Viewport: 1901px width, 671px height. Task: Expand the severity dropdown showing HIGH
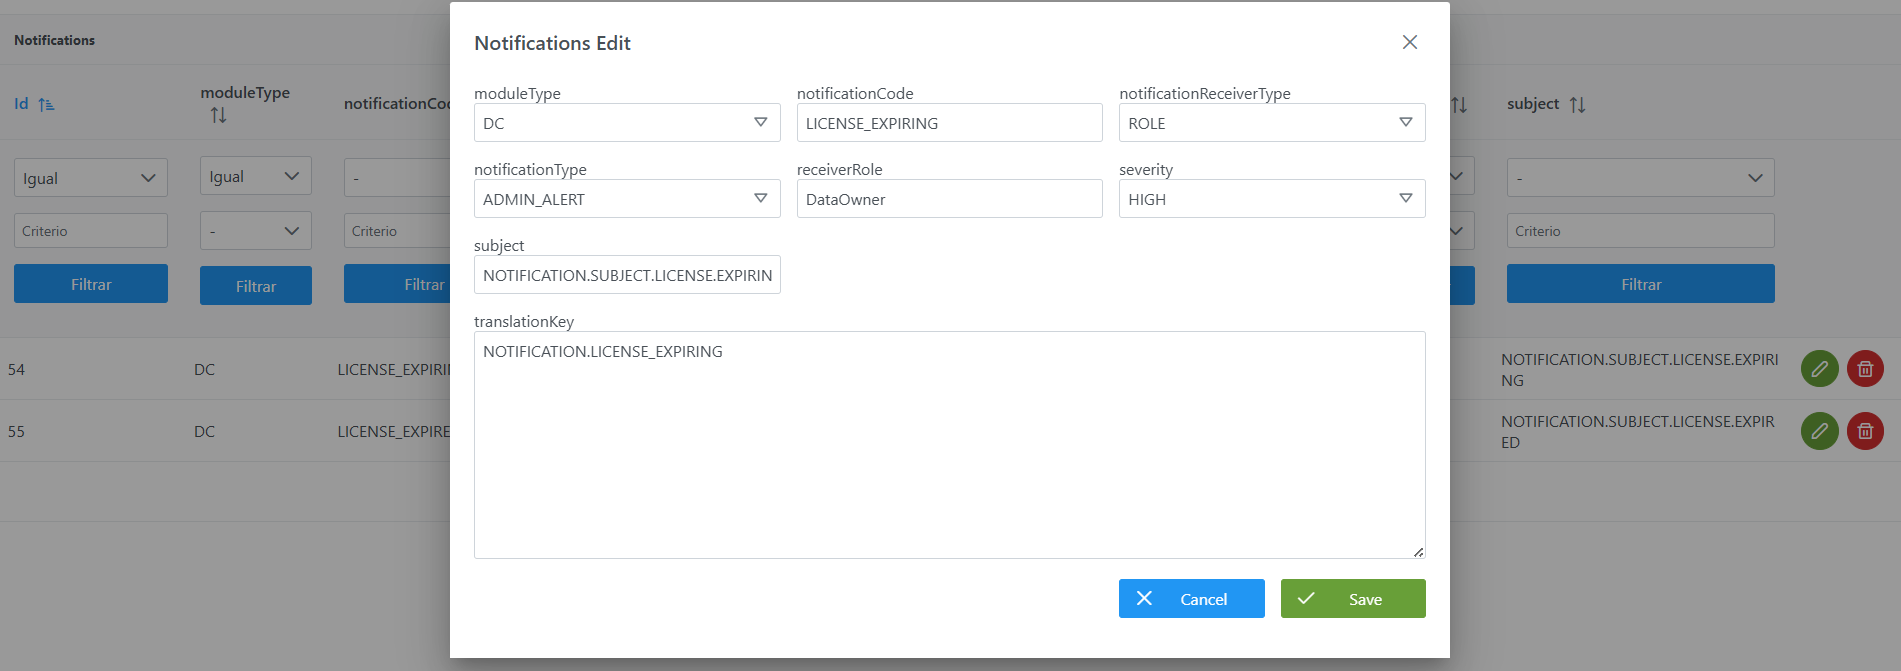(1271, 199)
